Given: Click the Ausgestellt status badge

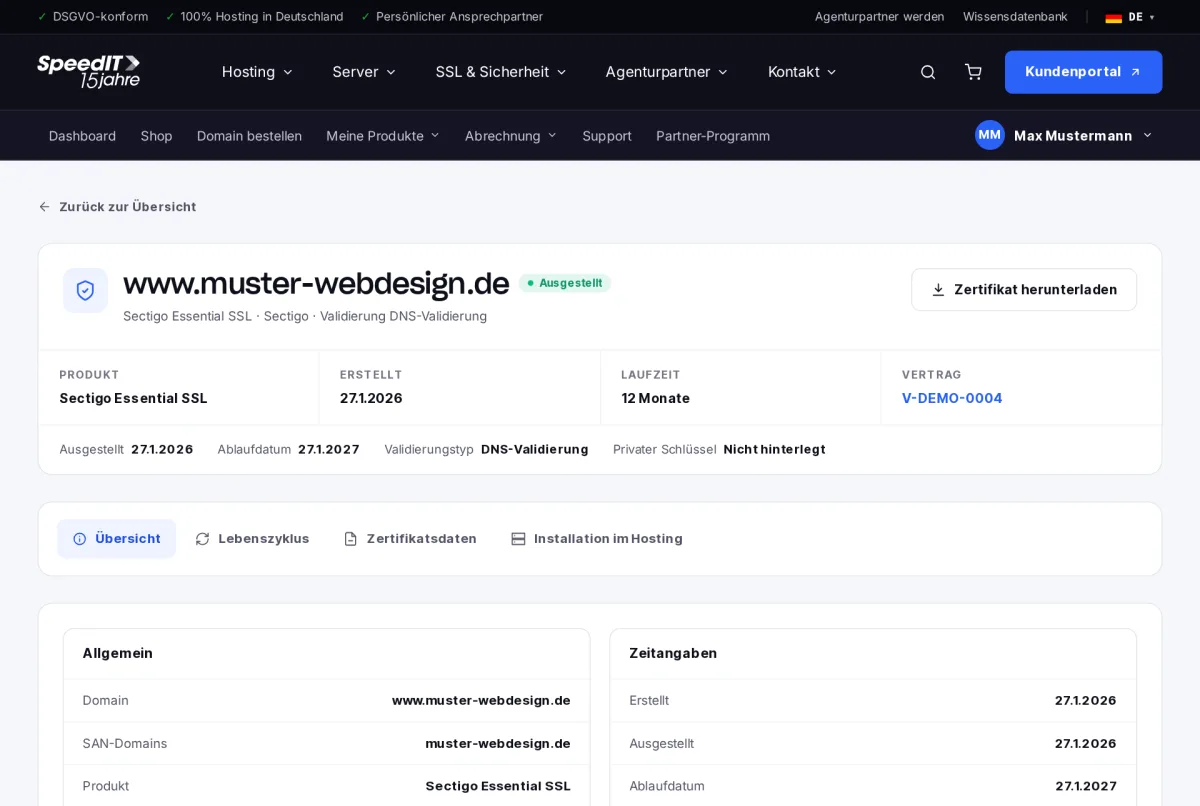Looking at the screenshot, I should (x=565, y=283).
